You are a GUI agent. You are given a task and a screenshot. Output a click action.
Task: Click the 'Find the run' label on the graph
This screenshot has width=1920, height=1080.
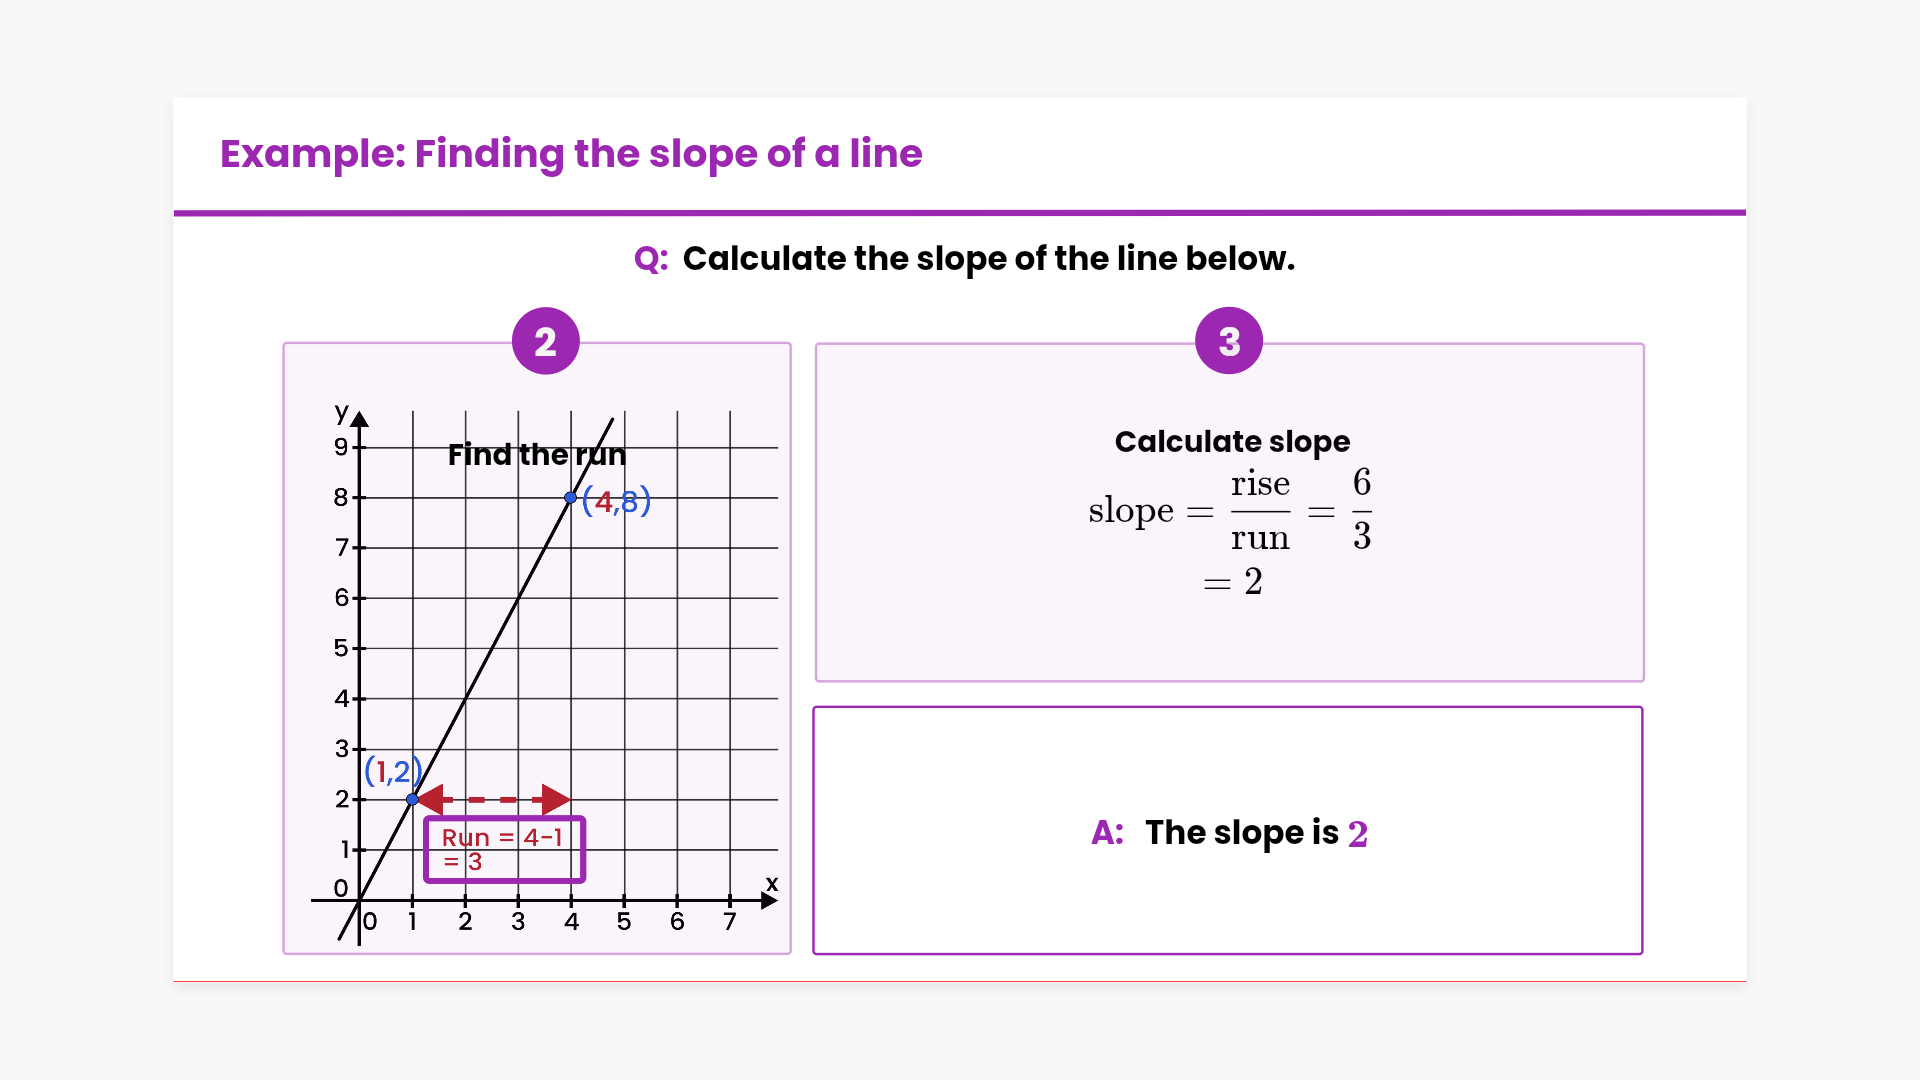(x=536, y=455)
